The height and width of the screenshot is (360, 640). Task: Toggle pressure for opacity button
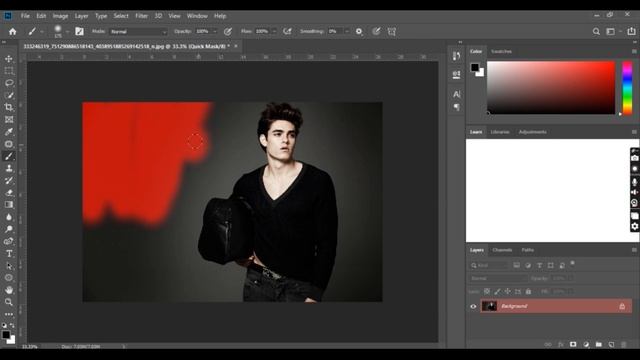[x=228, y=31]
